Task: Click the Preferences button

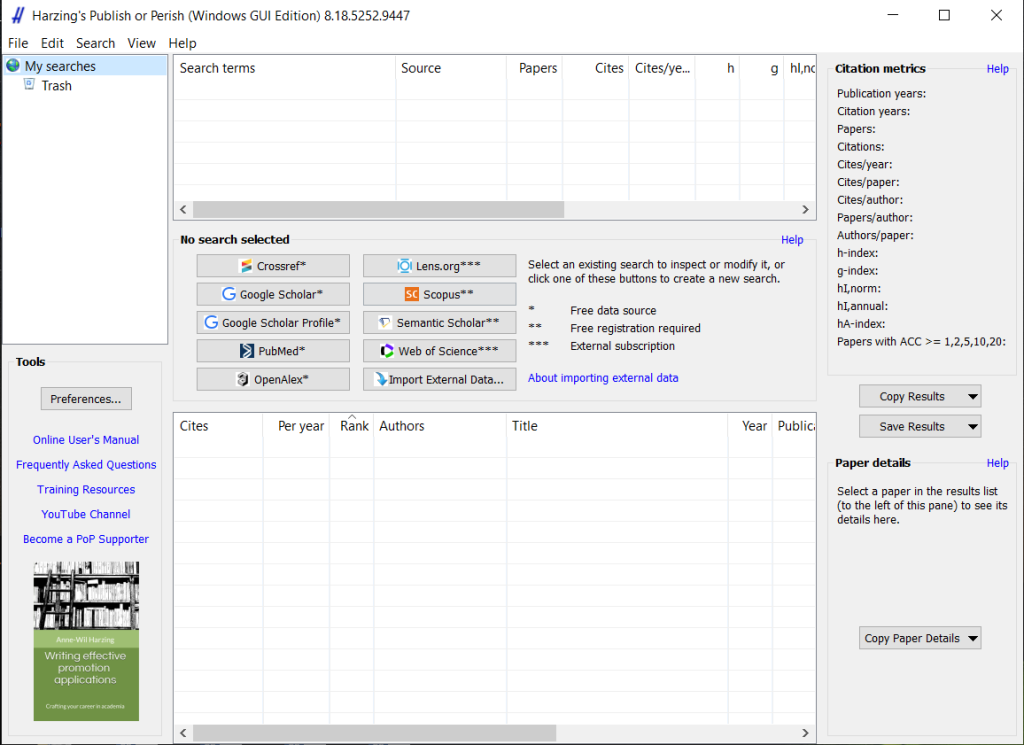Action: 85,399
